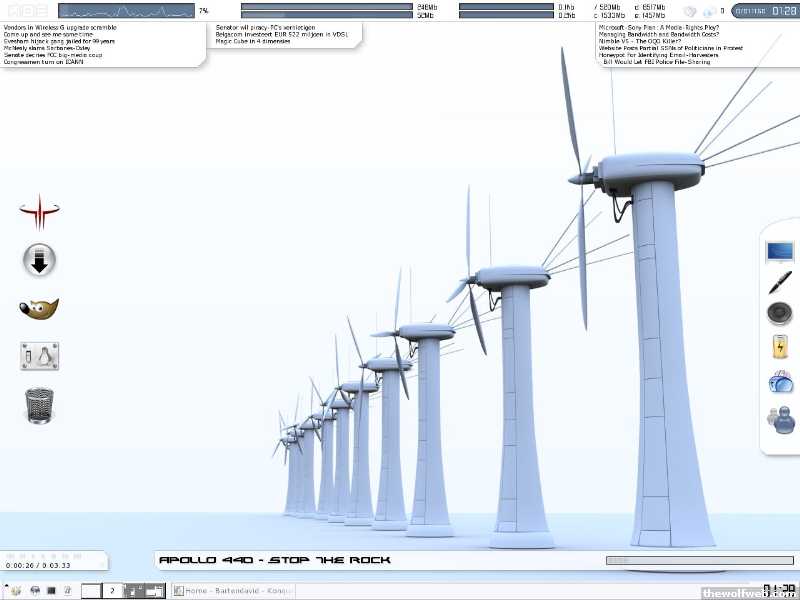Viewport: 800px width, 600px height.
Task: Open the speaker sound icon in dock
Action: (x=780, y=314)
